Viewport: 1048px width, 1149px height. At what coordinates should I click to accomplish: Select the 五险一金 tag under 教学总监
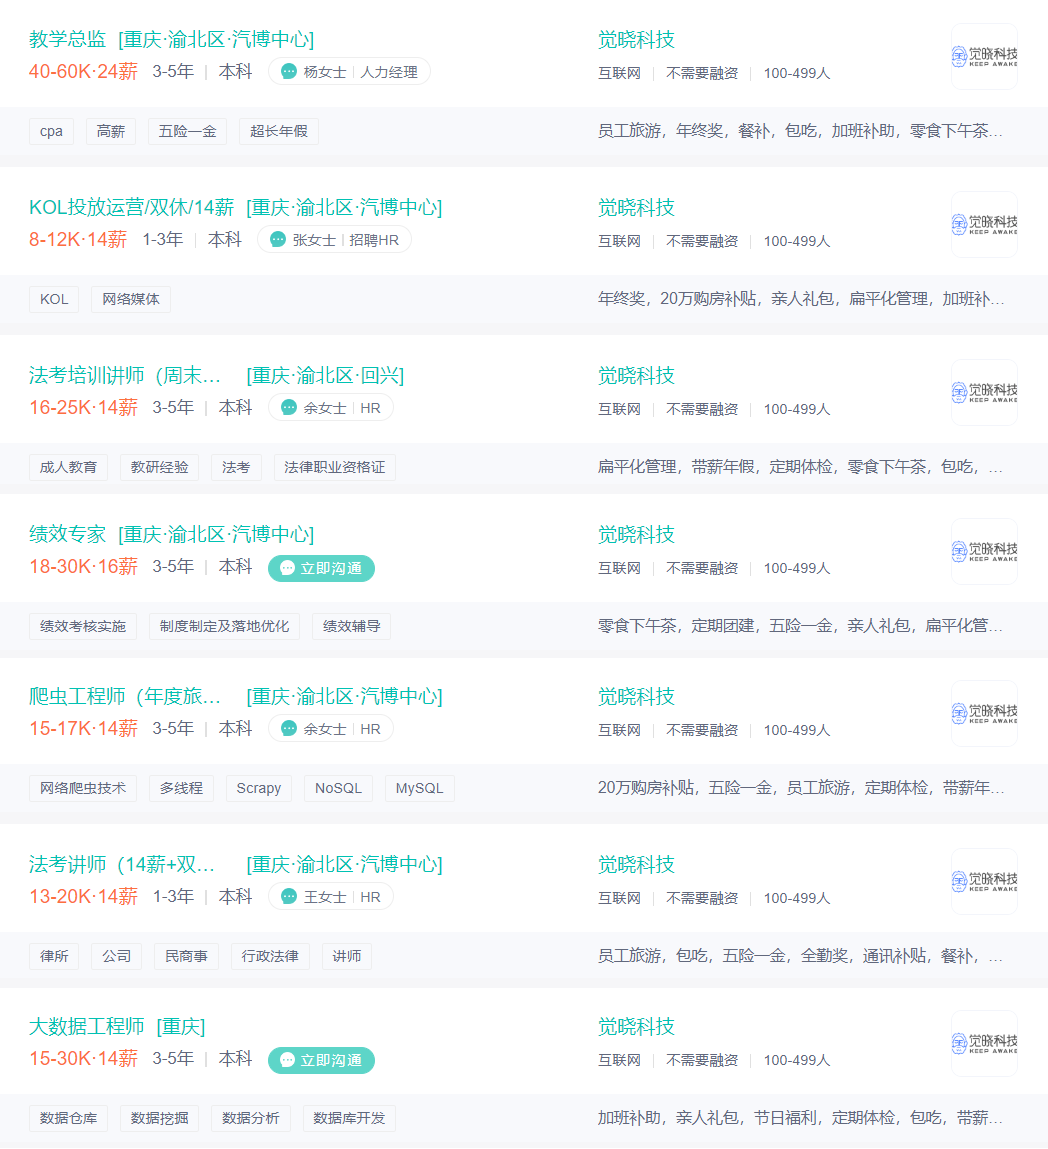coord(188,131)
